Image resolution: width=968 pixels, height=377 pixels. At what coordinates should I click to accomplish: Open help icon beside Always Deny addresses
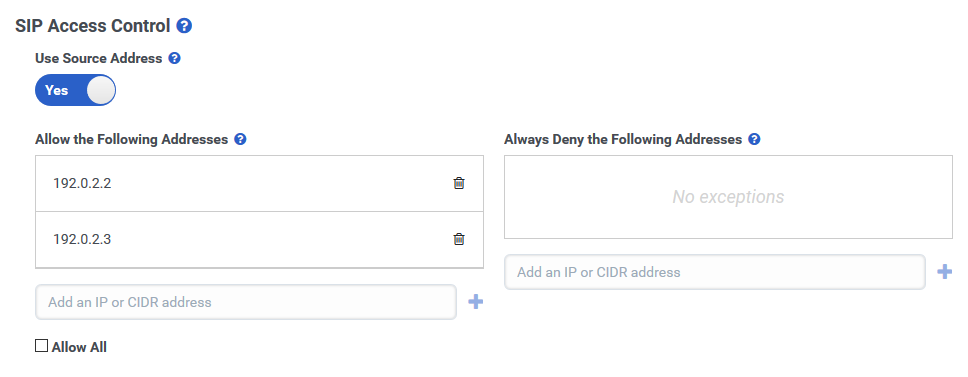[754, 139]
